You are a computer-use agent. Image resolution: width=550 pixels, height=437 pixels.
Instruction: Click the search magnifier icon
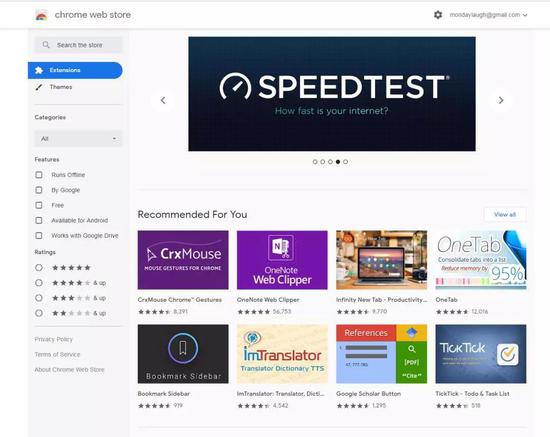pos(46,45)
